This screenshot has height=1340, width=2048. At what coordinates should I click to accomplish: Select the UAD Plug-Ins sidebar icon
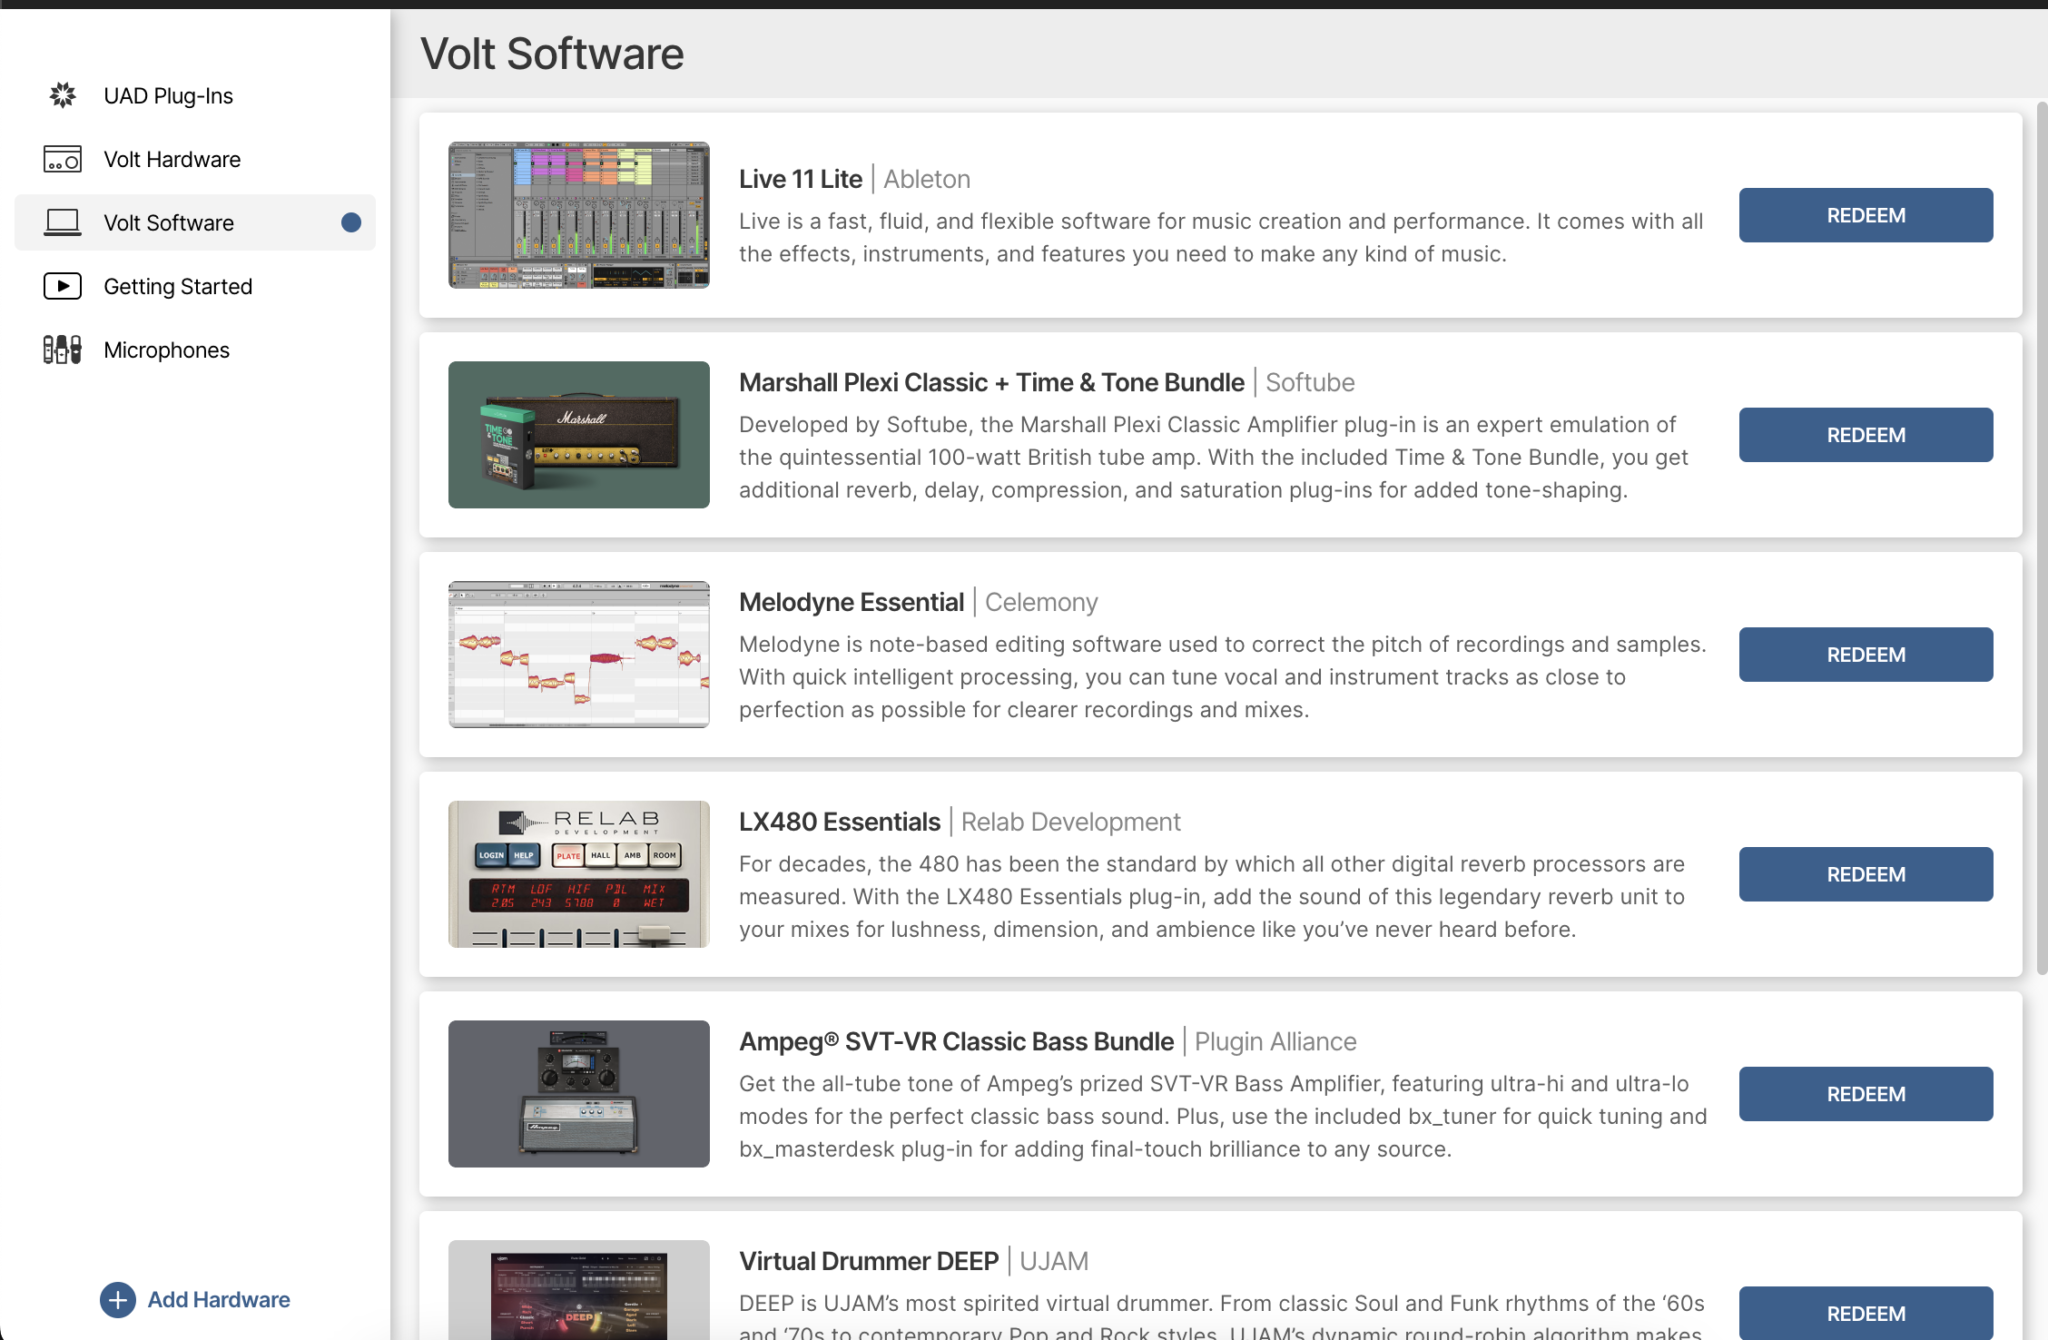pos(62,95)
